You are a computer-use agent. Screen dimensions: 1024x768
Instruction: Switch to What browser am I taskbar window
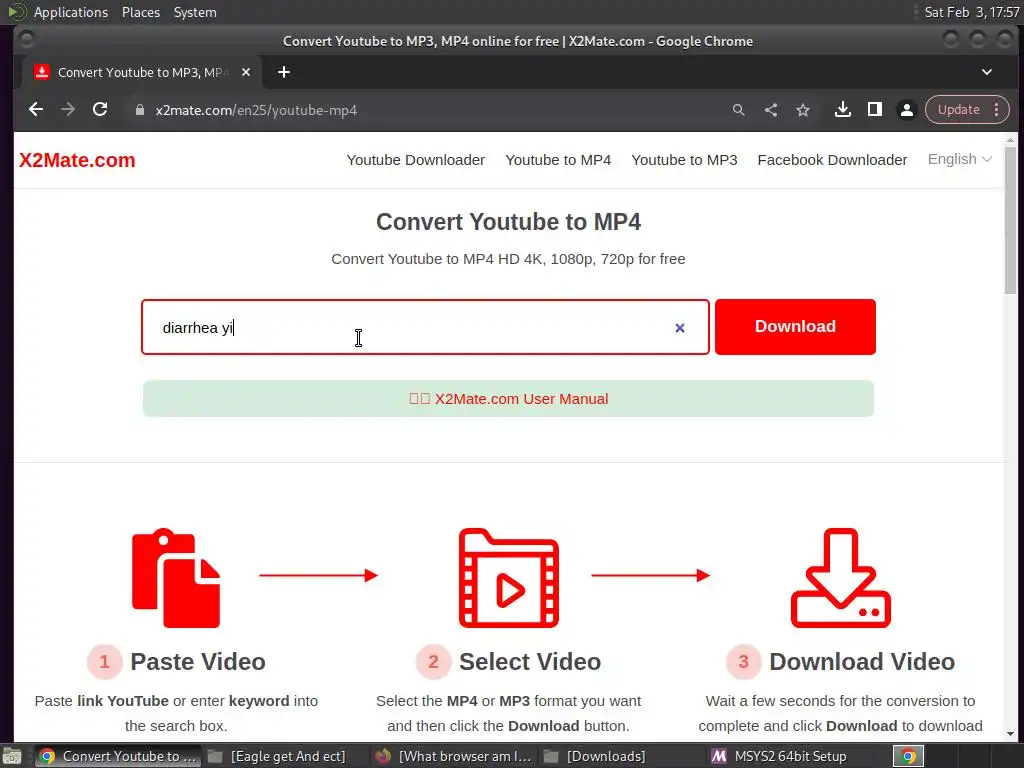(455, 756)
